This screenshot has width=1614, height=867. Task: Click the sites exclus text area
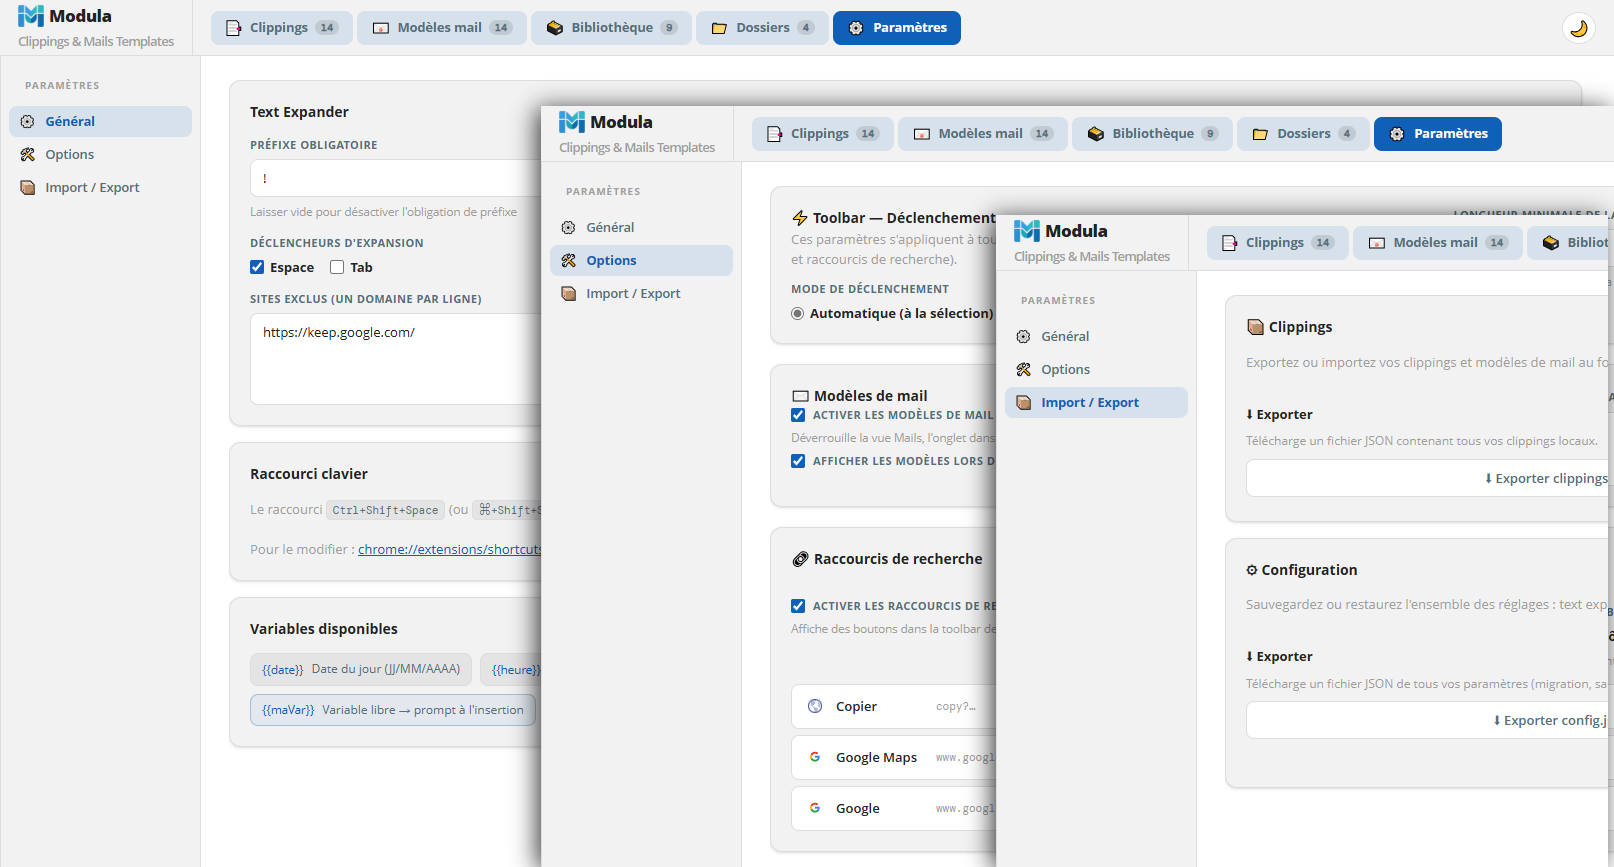[395, 359]
